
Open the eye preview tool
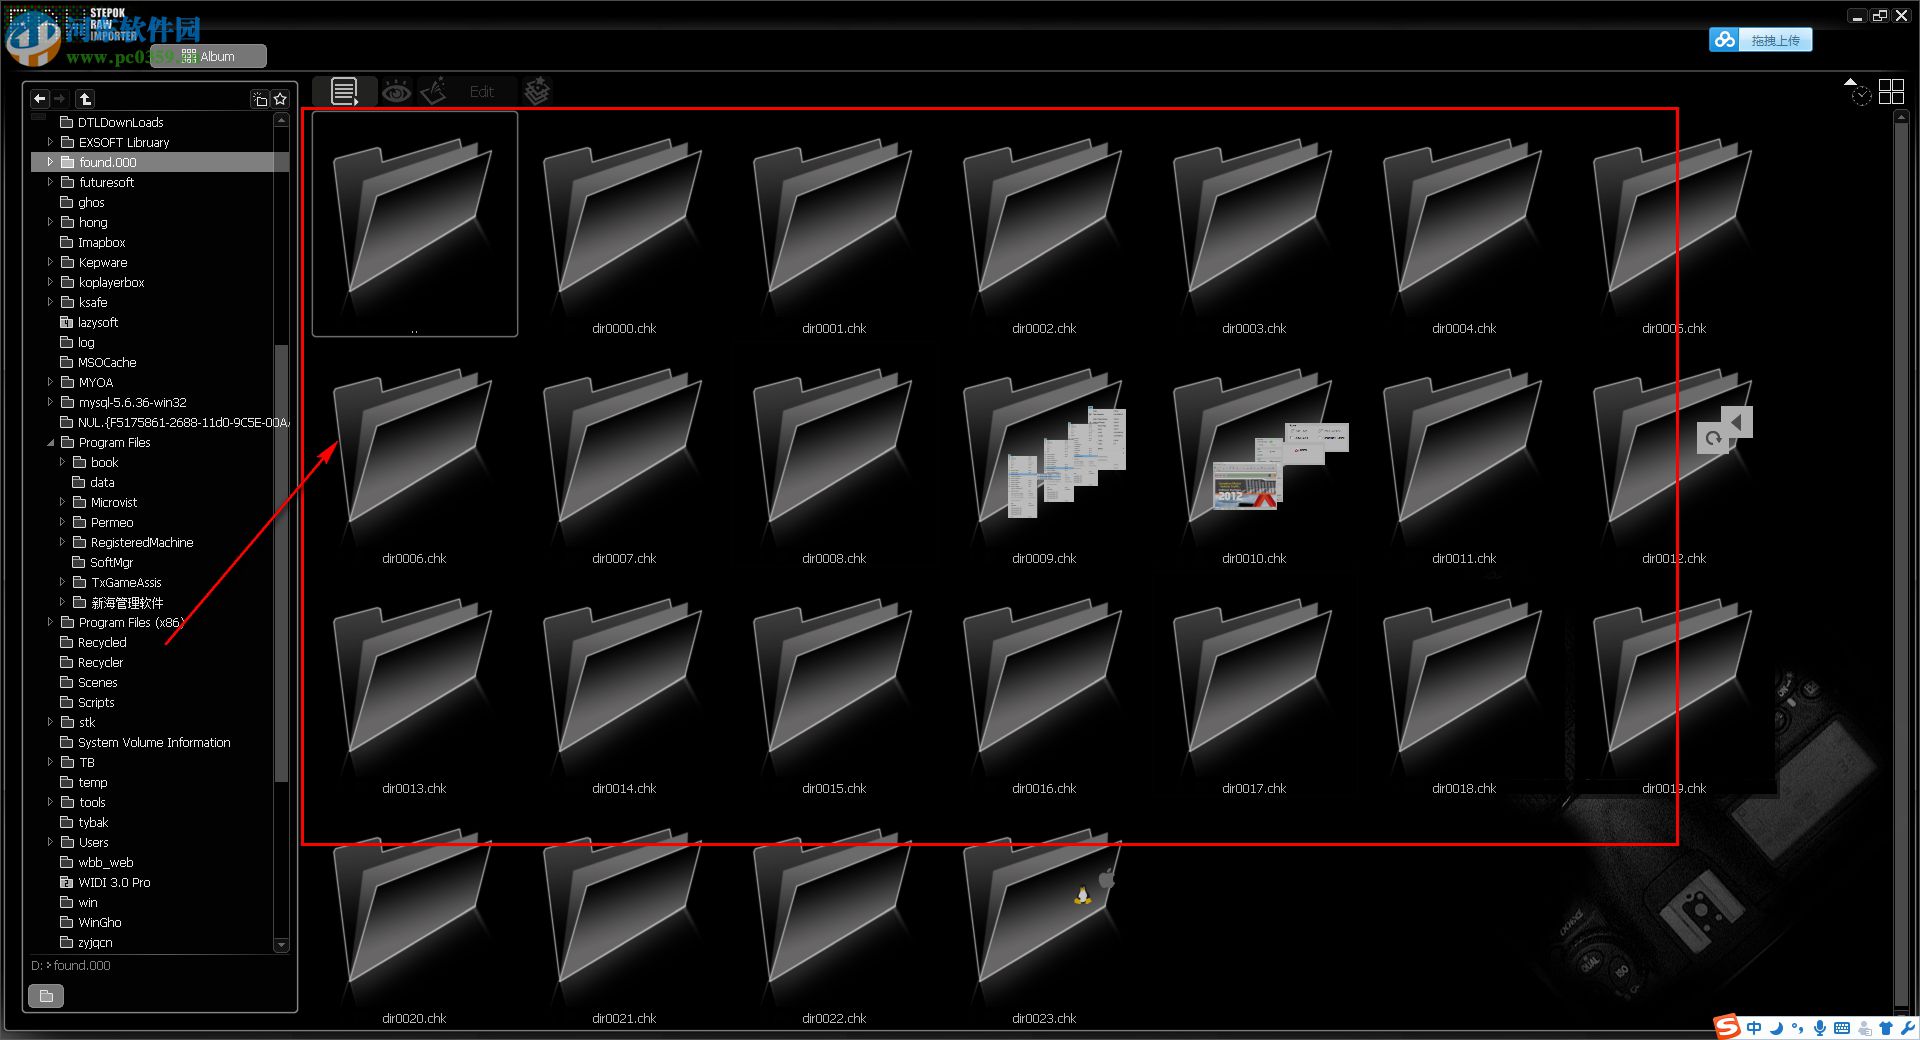pos(396,92)
